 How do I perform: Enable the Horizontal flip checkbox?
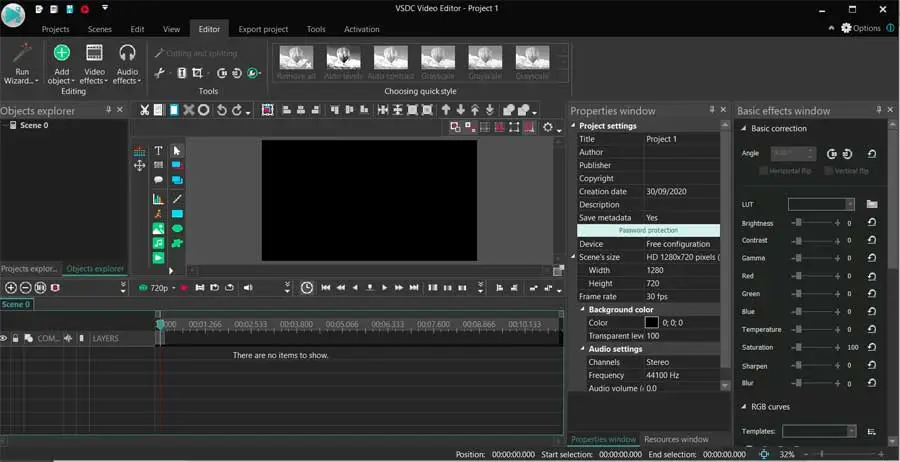coord(763,171)
